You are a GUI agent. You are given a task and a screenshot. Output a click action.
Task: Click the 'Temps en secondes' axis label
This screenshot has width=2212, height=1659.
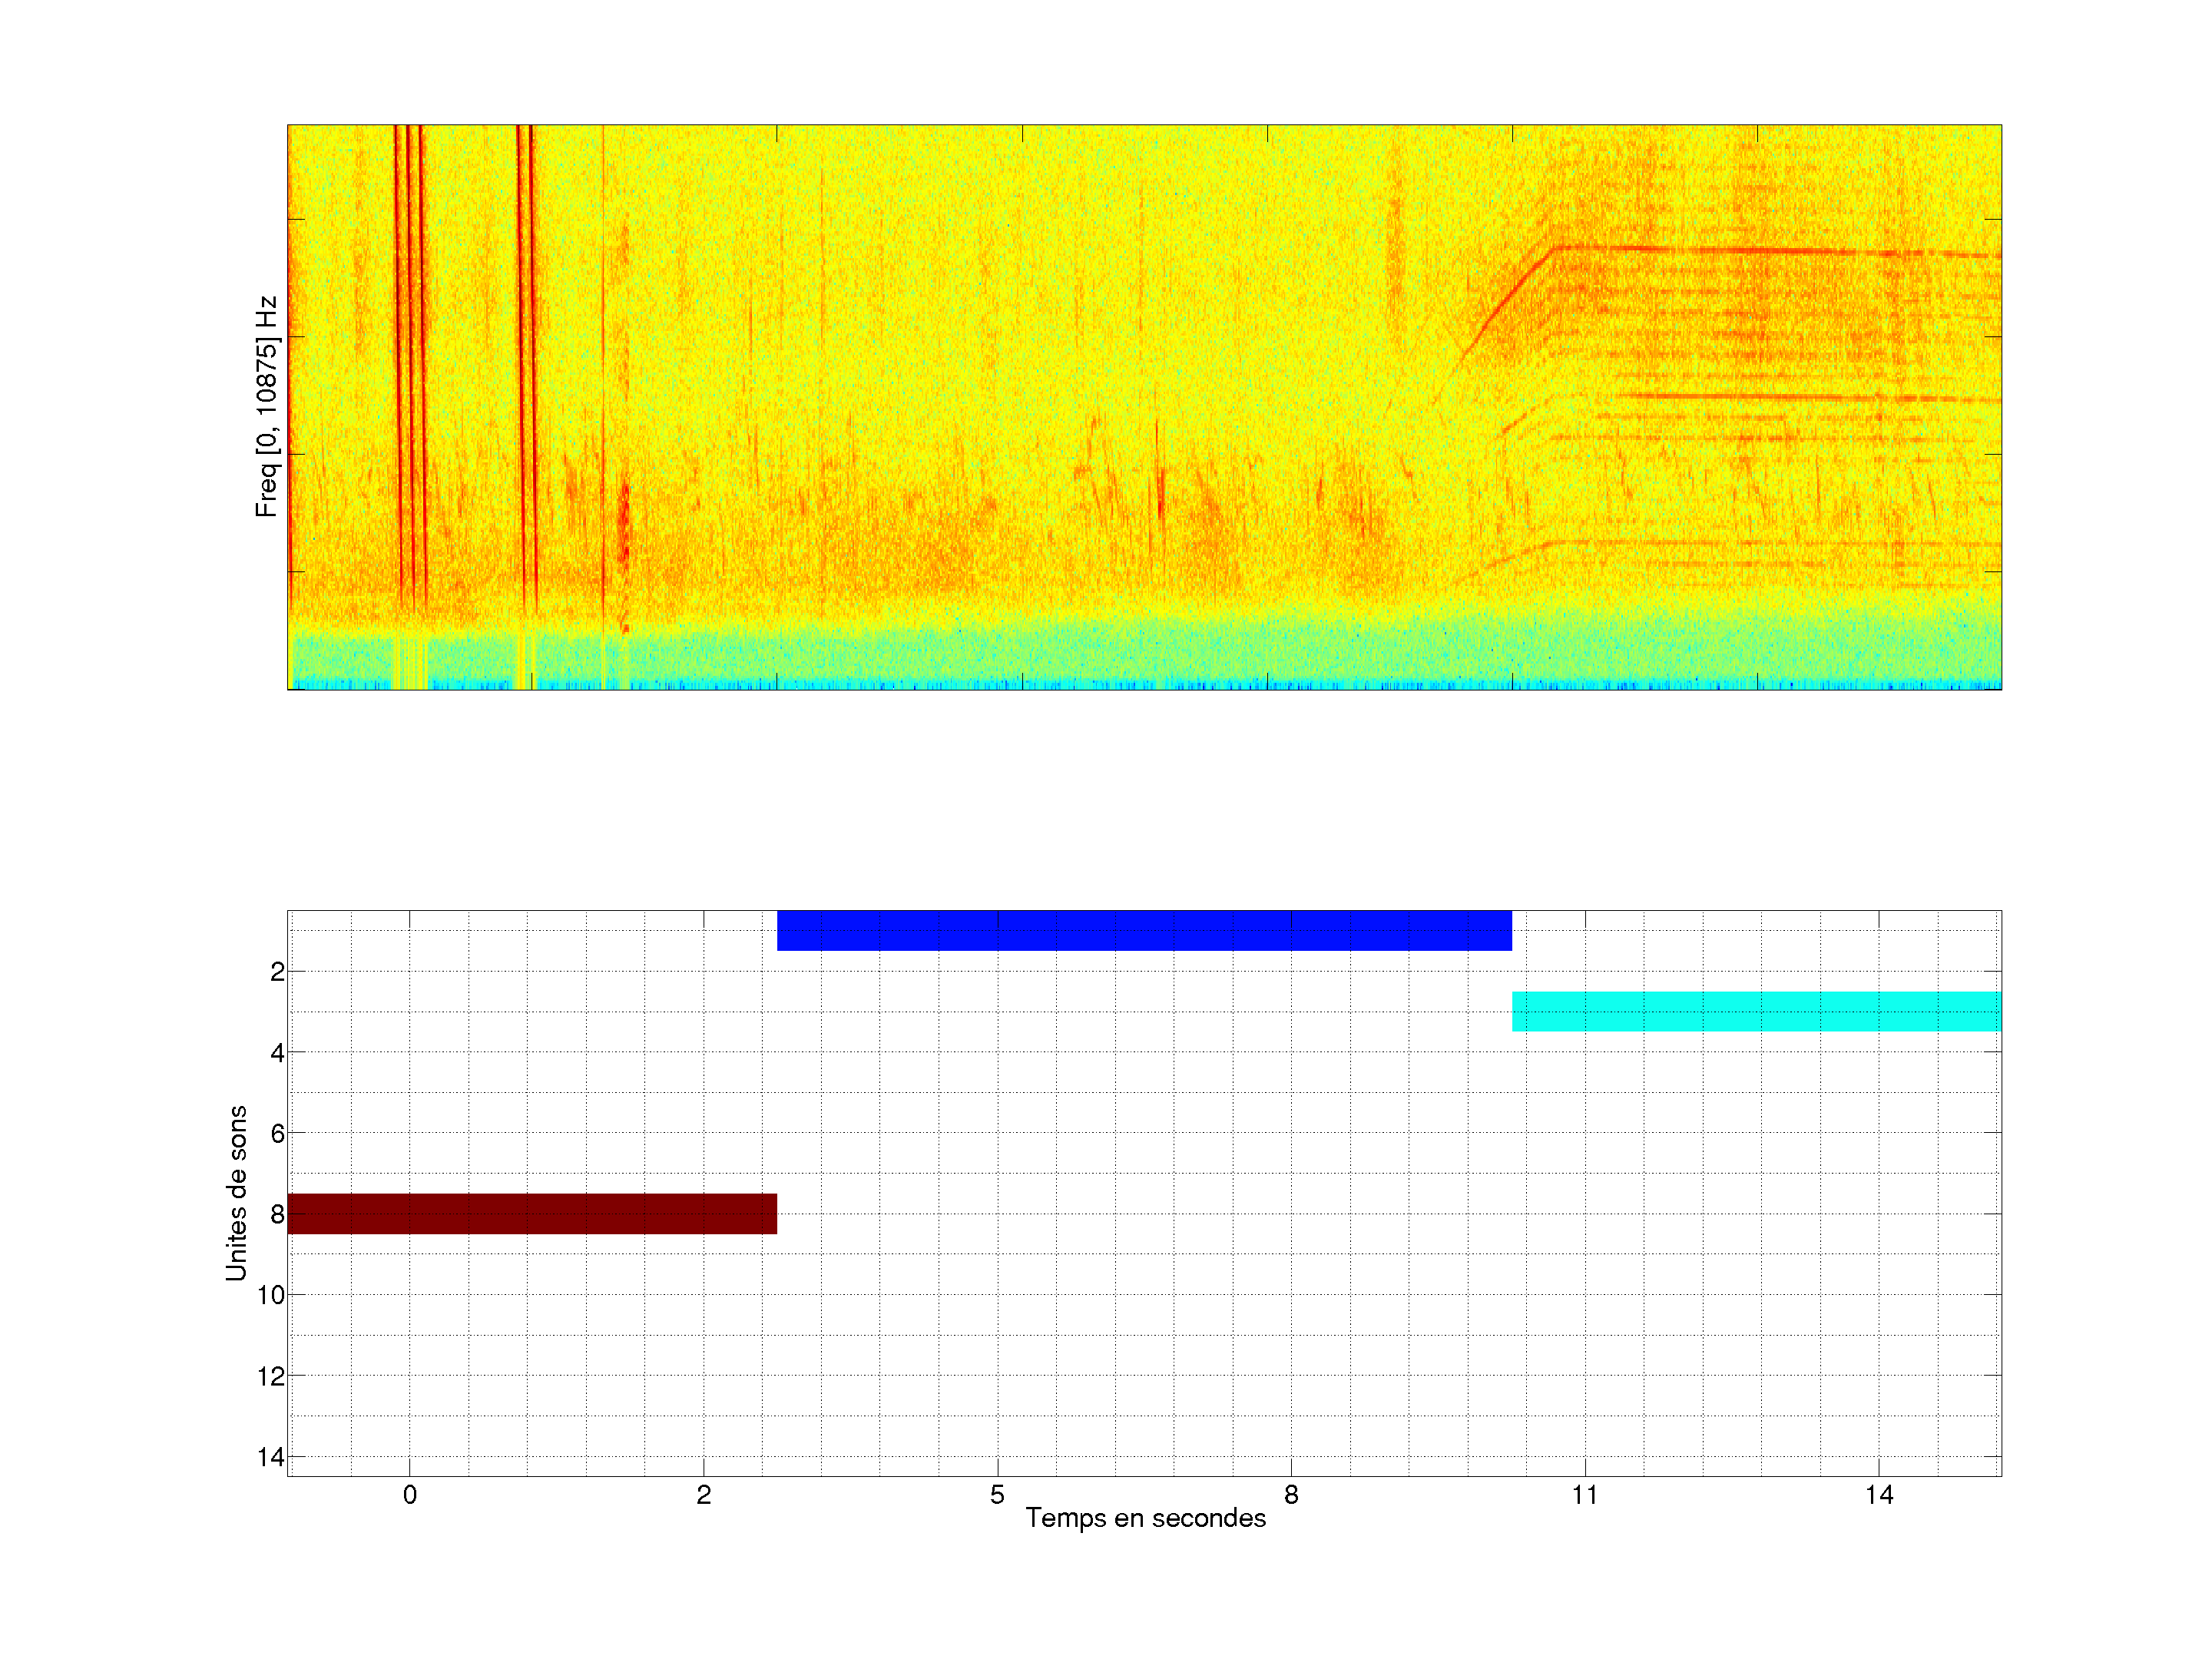tap(1145, 1518)
